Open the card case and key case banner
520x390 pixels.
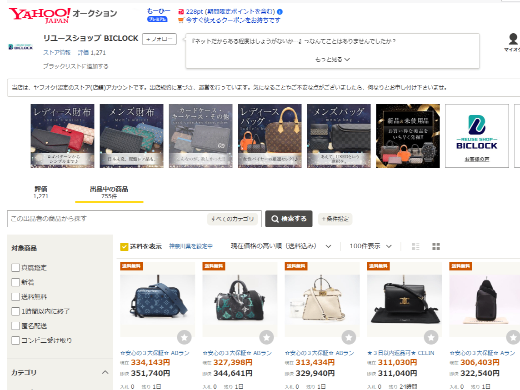[x=201, y=136]
